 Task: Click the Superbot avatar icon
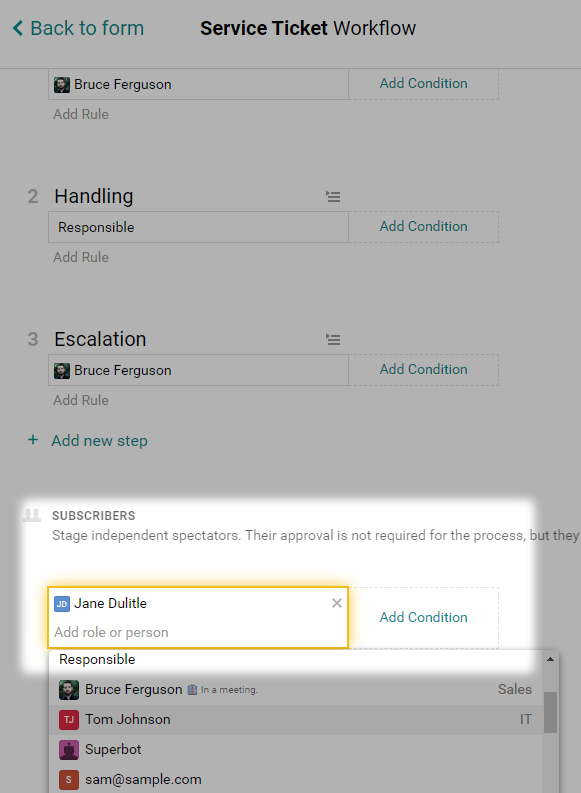click(69, 750)
